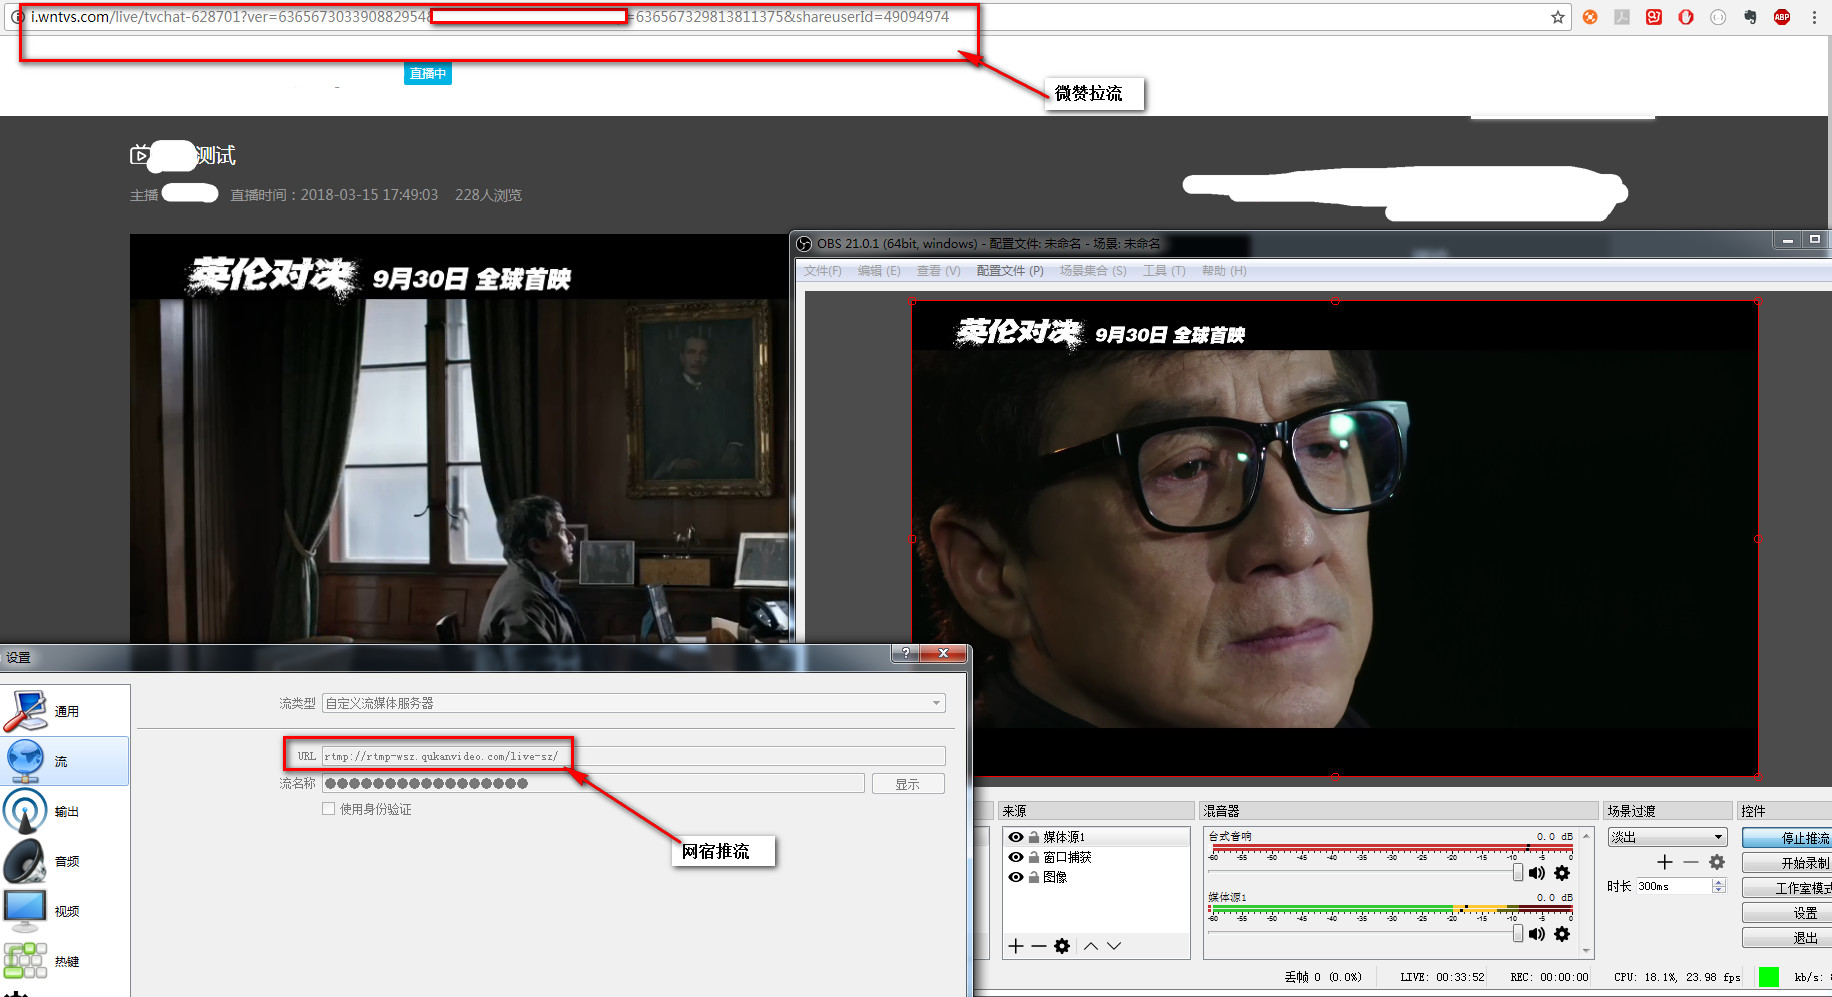Open the Adblock Plus ABP extension
Image resolution: width=1832 pixels, height=997 pixels.
[1782, 17]
